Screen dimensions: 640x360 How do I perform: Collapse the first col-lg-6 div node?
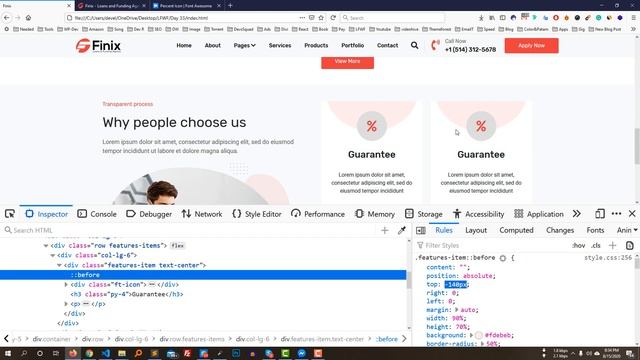(x=53, y=256)
